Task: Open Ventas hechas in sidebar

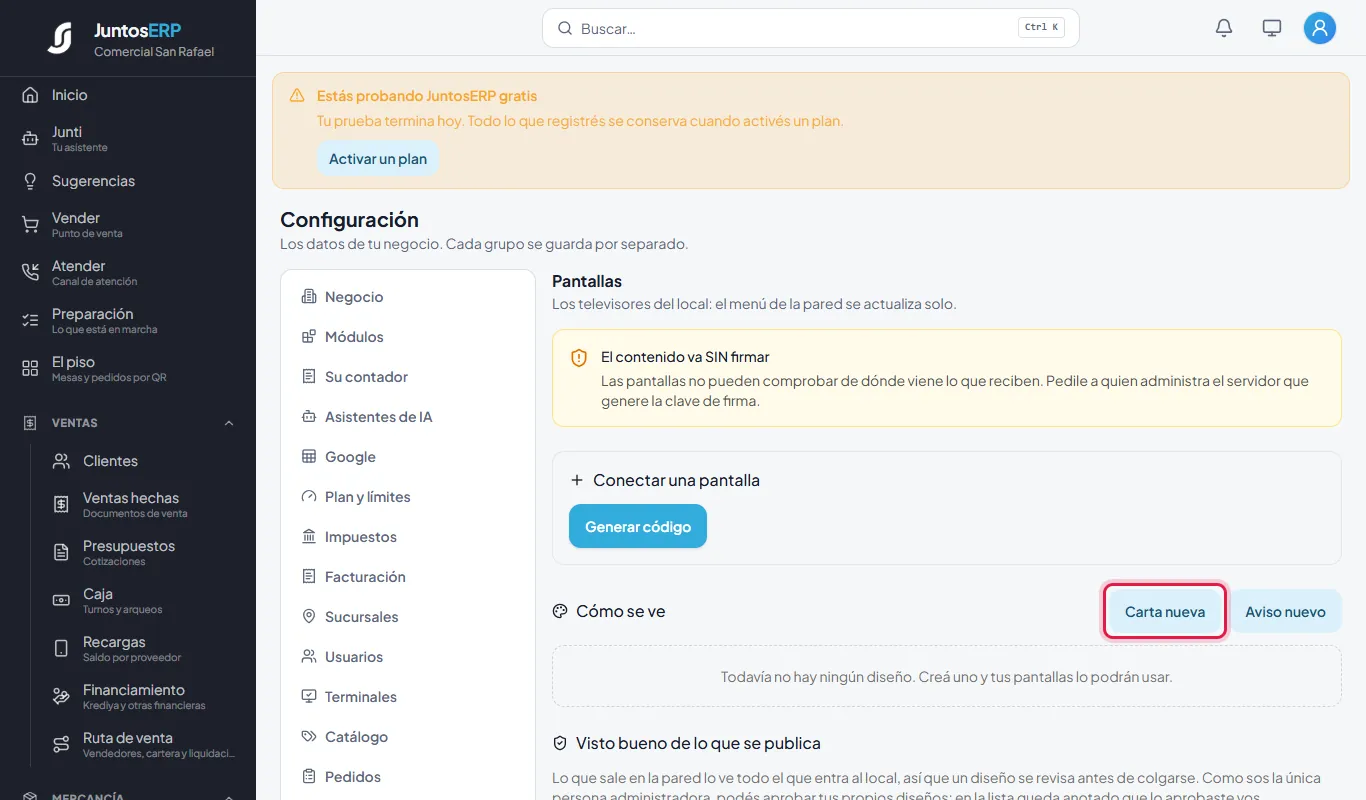Action: point(144,505)
